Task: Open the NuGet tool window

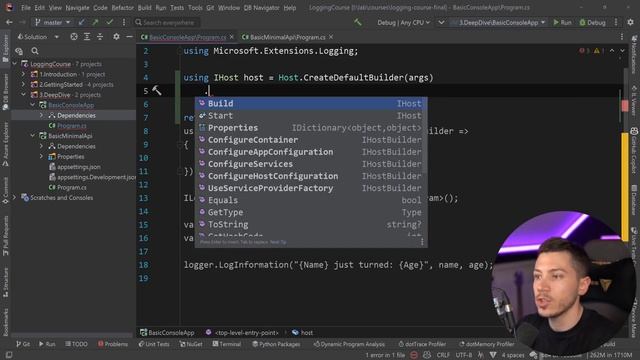Action: [191, 344]
